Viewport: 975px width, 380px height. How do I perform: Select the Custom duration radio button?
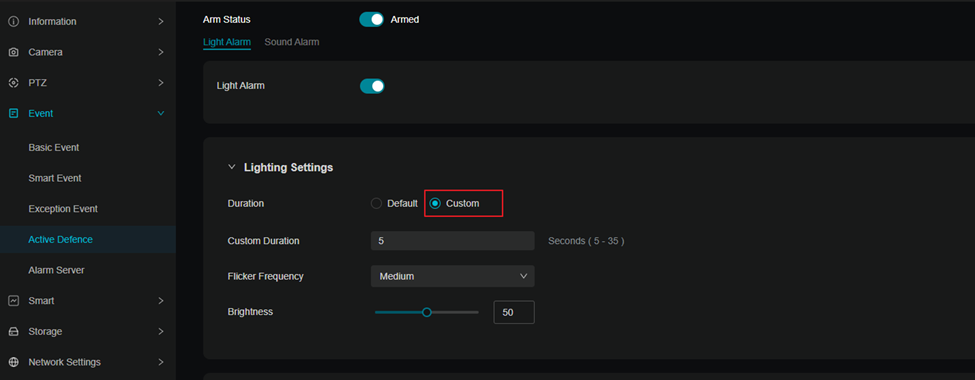[435, 203]
